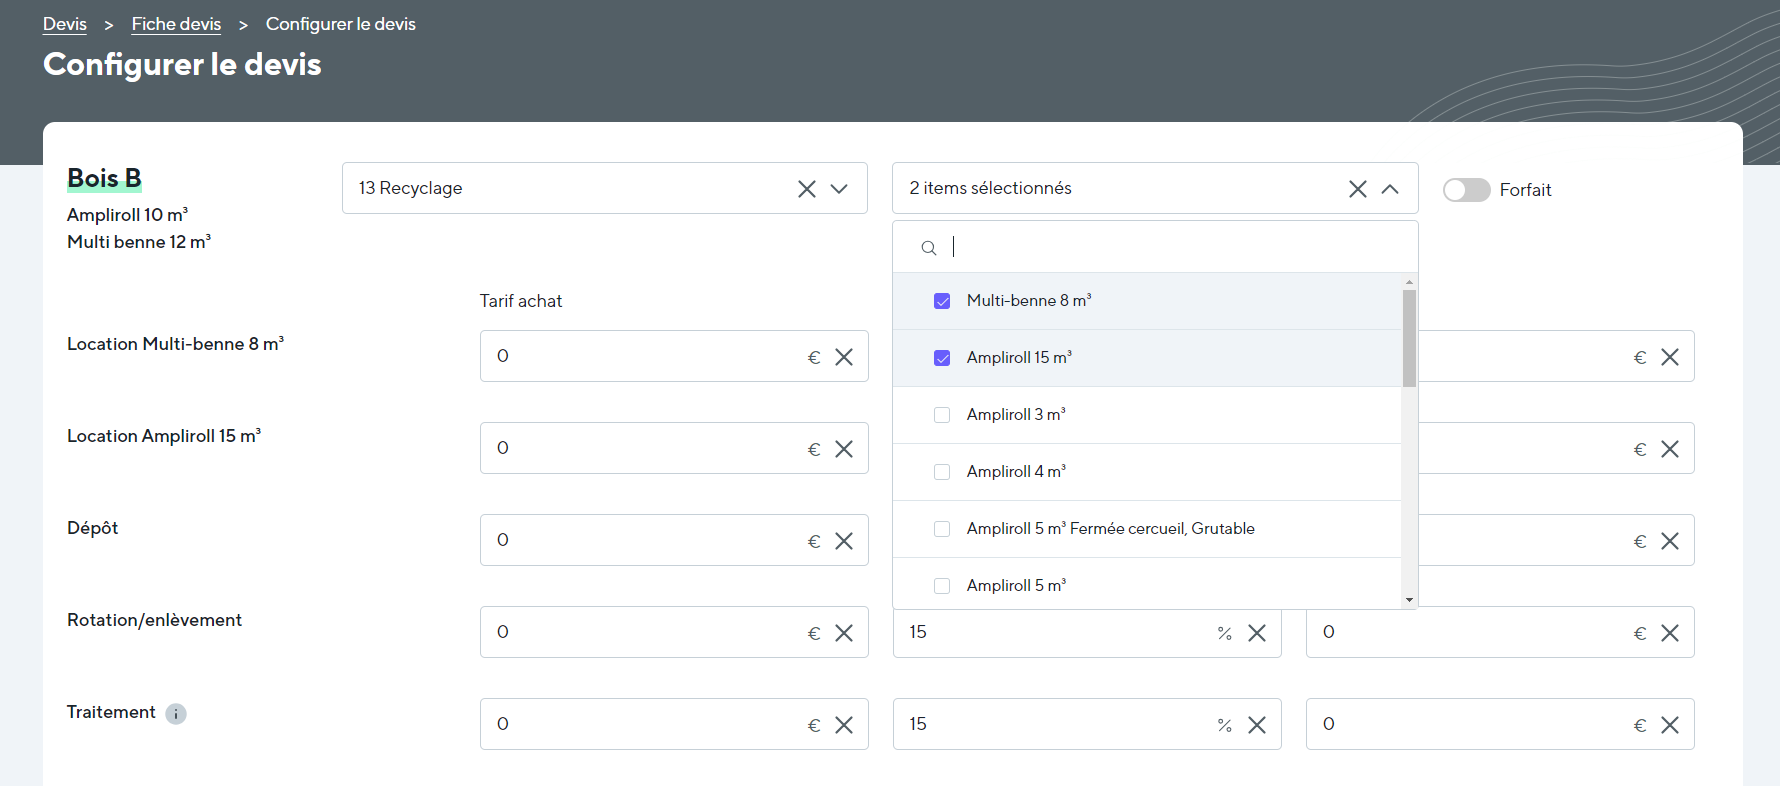Clear the 2 items sélectionnés selection
Viewport: 1780px width, 786px height.
[x=1357, y=189]
